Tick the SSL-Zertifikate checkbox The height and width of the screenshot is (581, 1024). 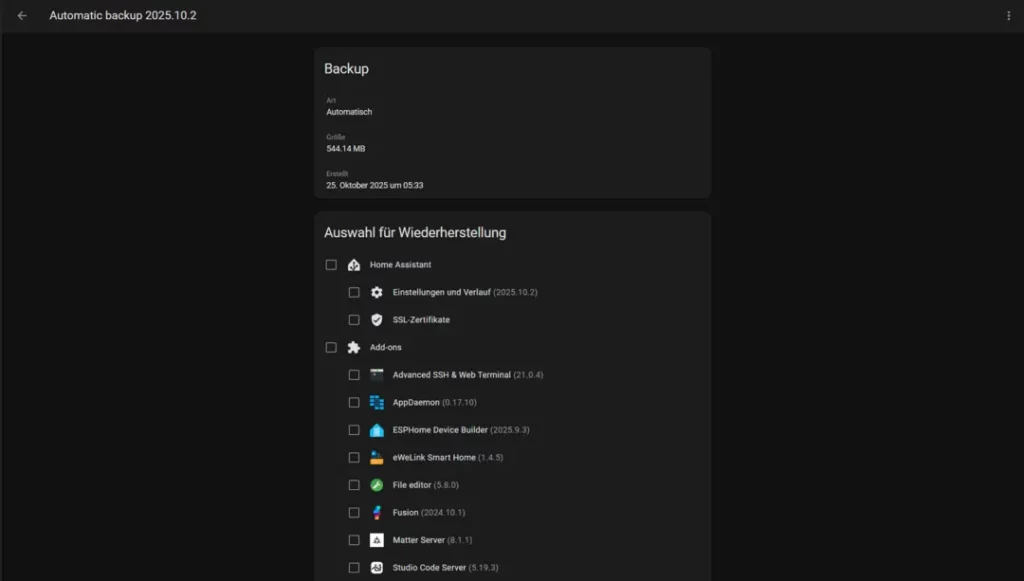[354, 320]
